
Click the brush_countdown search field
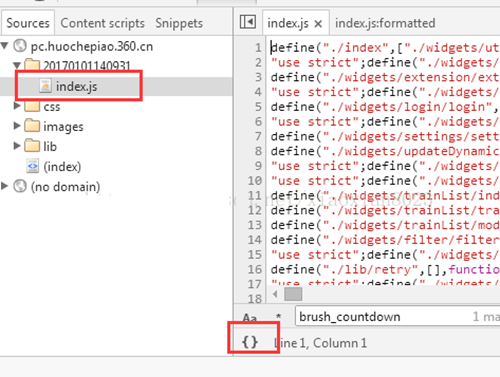tap(397, 316)
